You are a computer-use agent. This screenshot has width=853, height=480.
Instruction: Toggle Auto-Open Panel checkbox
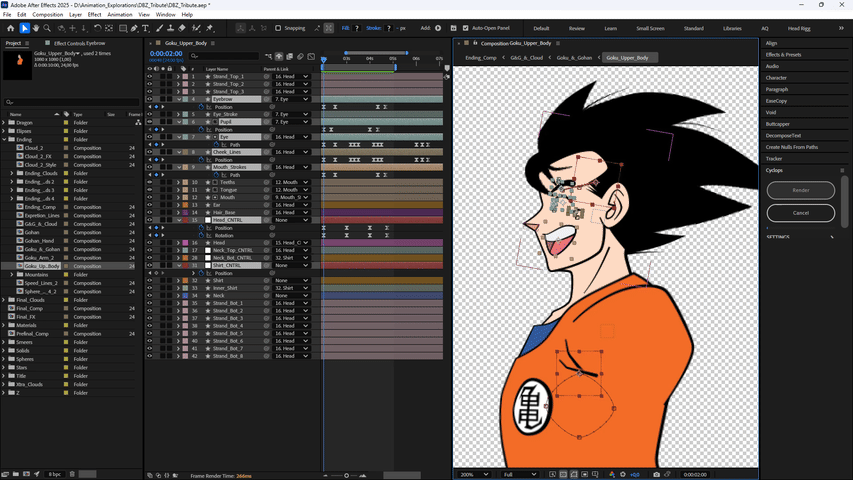pos(466,28)
